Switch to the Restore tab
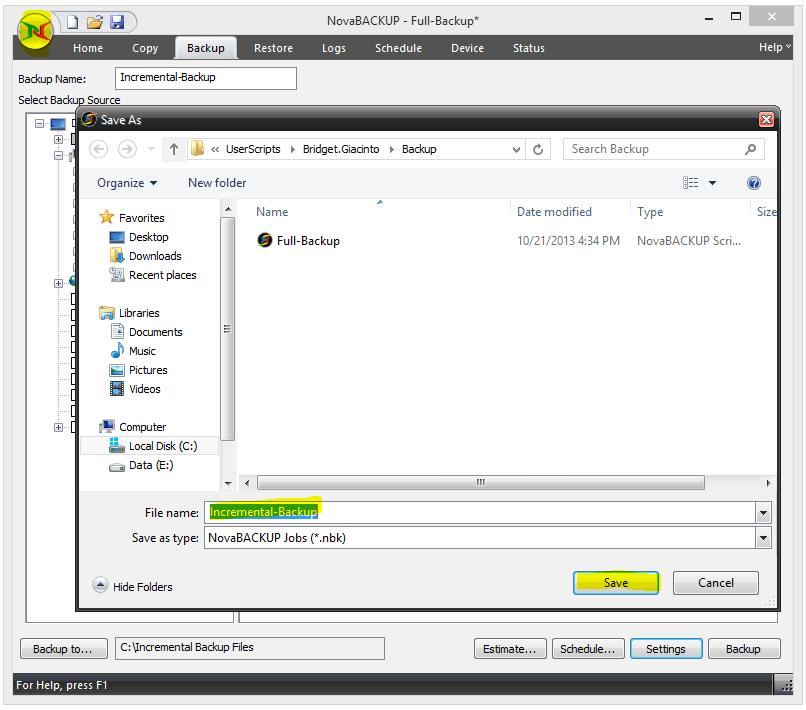This screenshot has height=710, width=806. 273,48
